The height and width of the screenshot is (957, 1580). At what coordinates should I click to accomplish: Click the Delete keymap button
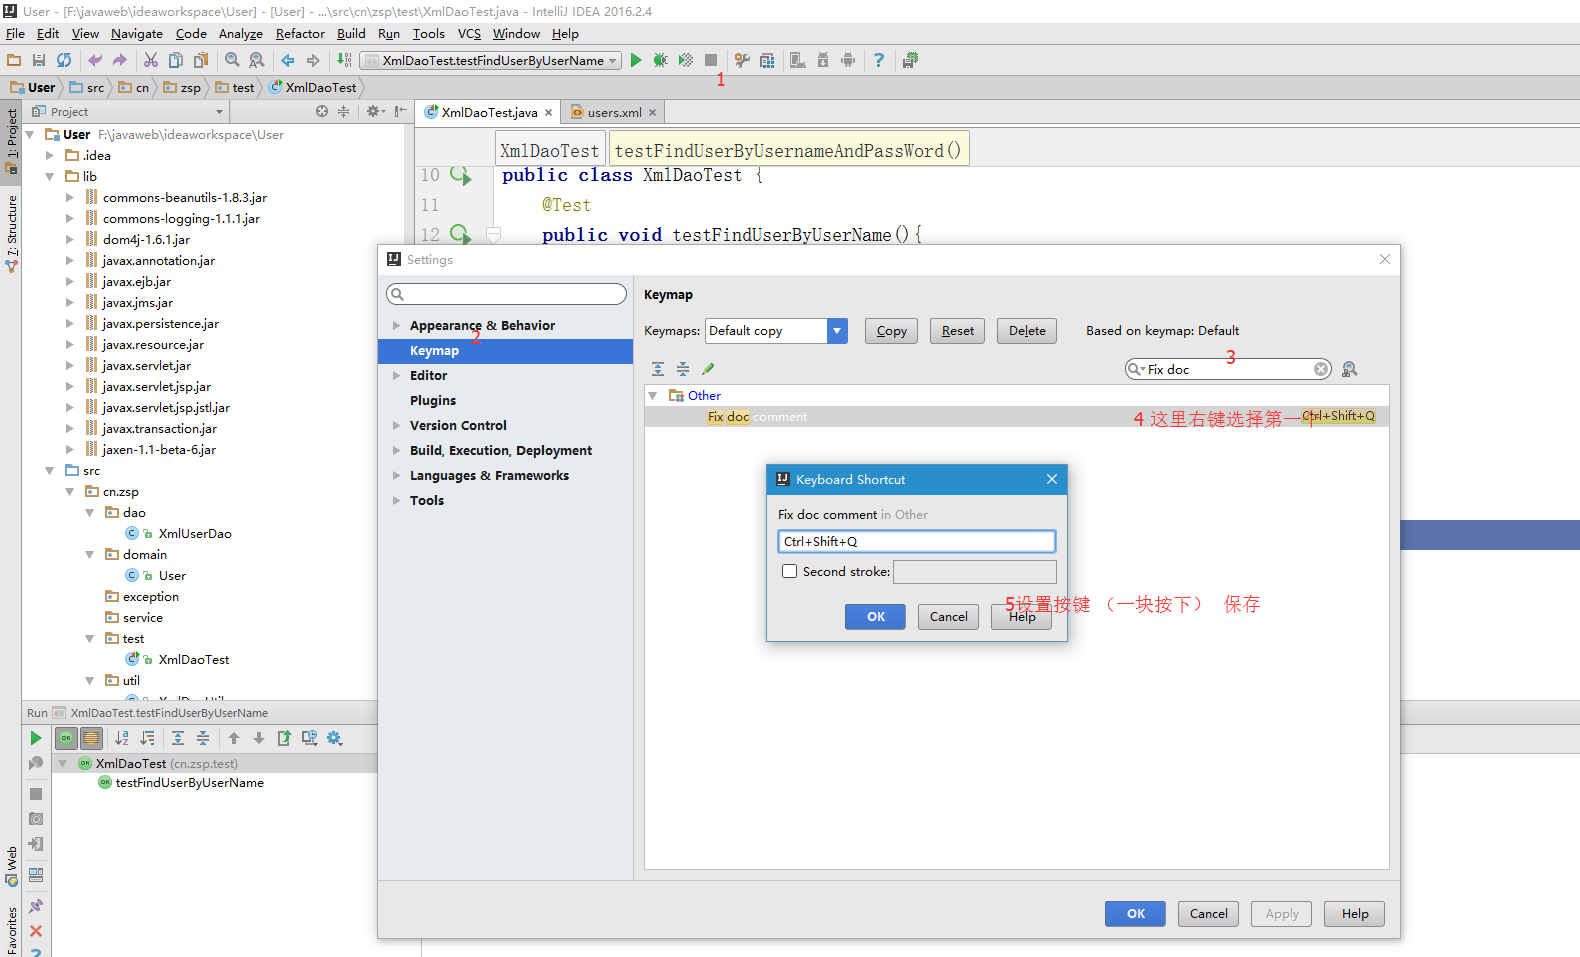tap(1027, 331)
